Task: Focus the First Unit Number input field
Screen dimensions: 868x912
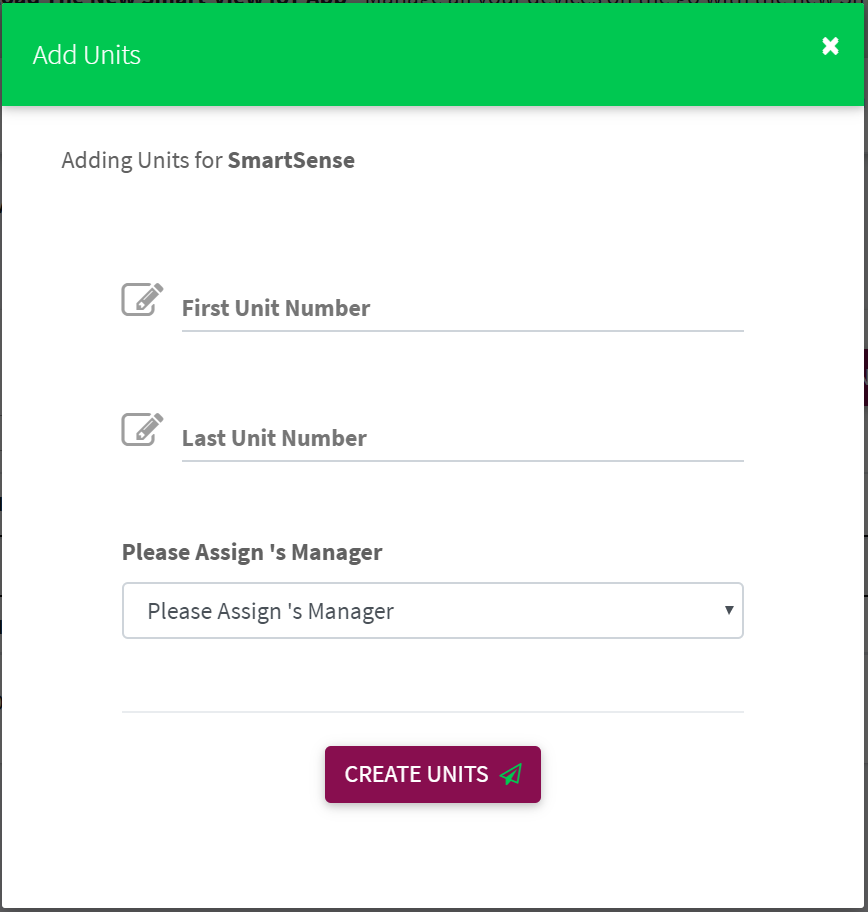Action: [463, 308]
